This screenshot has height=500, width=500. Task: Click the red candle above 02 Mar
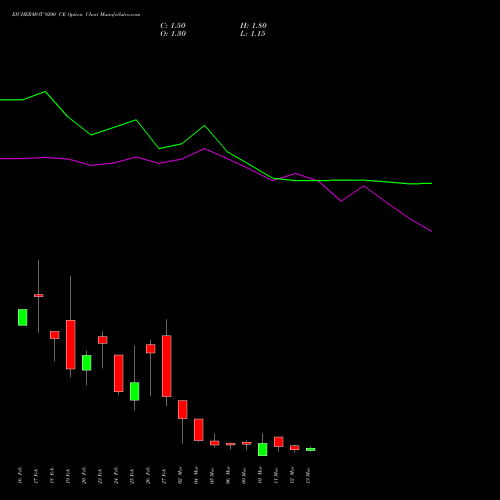(x=183, y=409)
